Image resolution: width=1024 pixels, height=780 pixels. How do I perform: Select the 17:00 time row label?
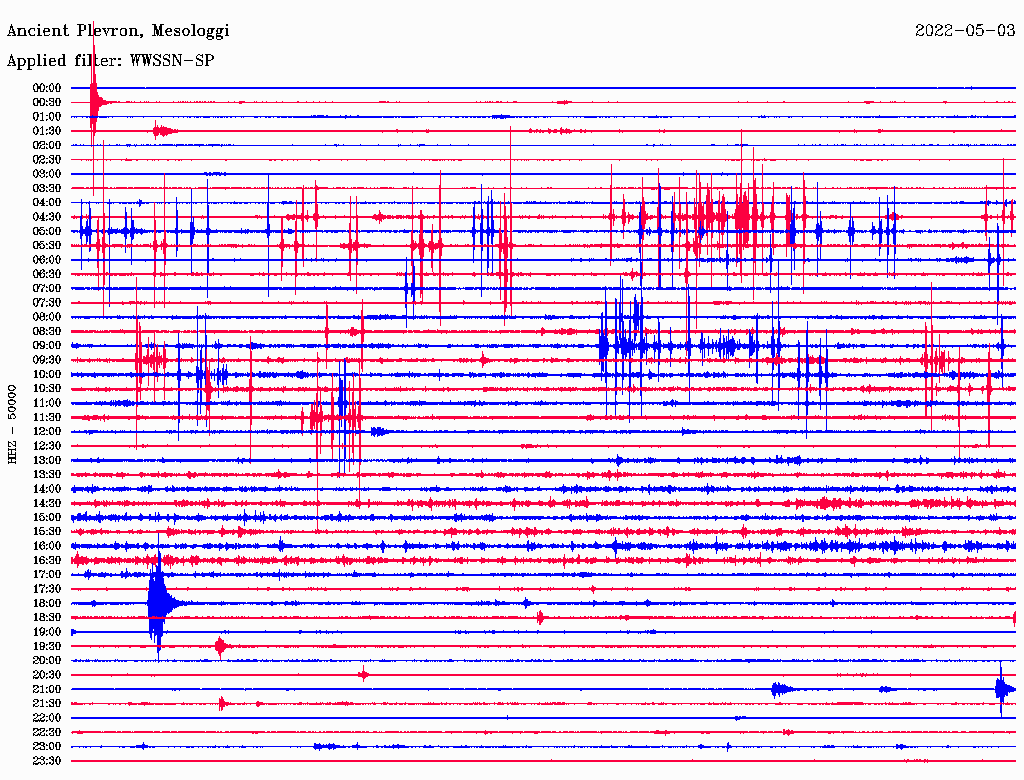(47, 575)
